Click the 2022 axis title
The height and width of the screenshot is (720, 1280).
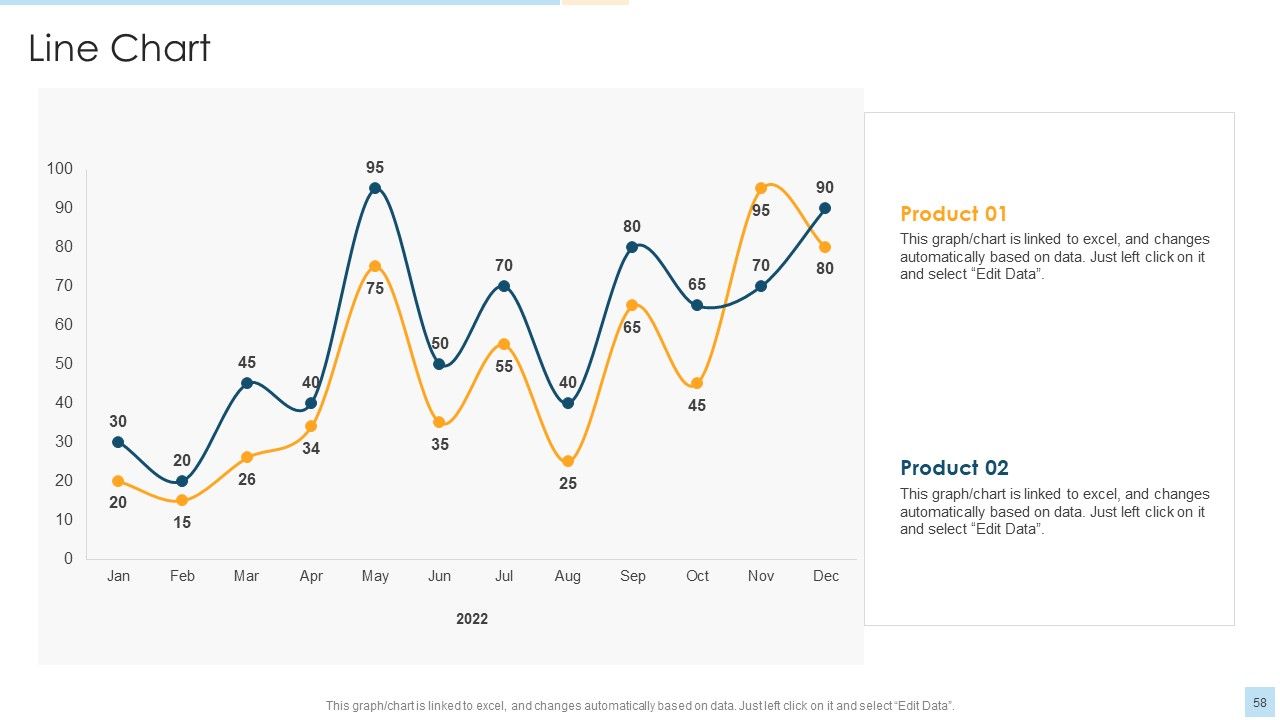(x=472, y=619)
